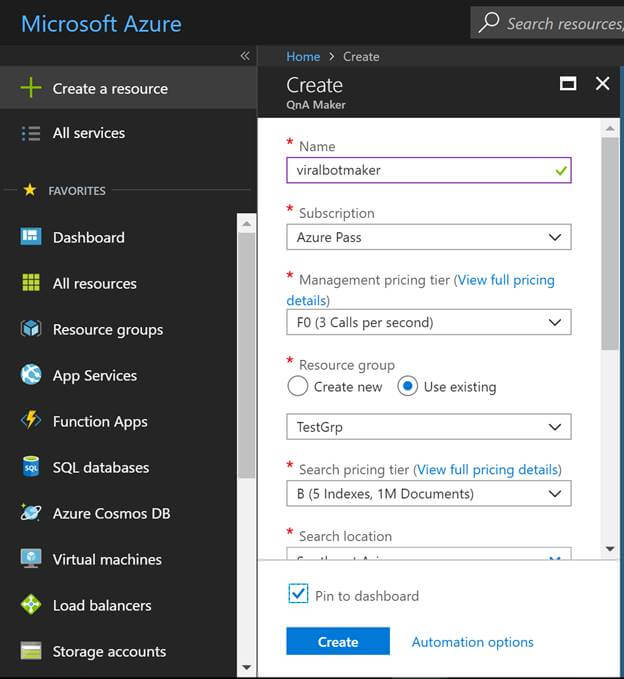Screen dimensions: 624x679
Task: Collapse the sidebar with the double chevron
Action: (x=245, y=56)
